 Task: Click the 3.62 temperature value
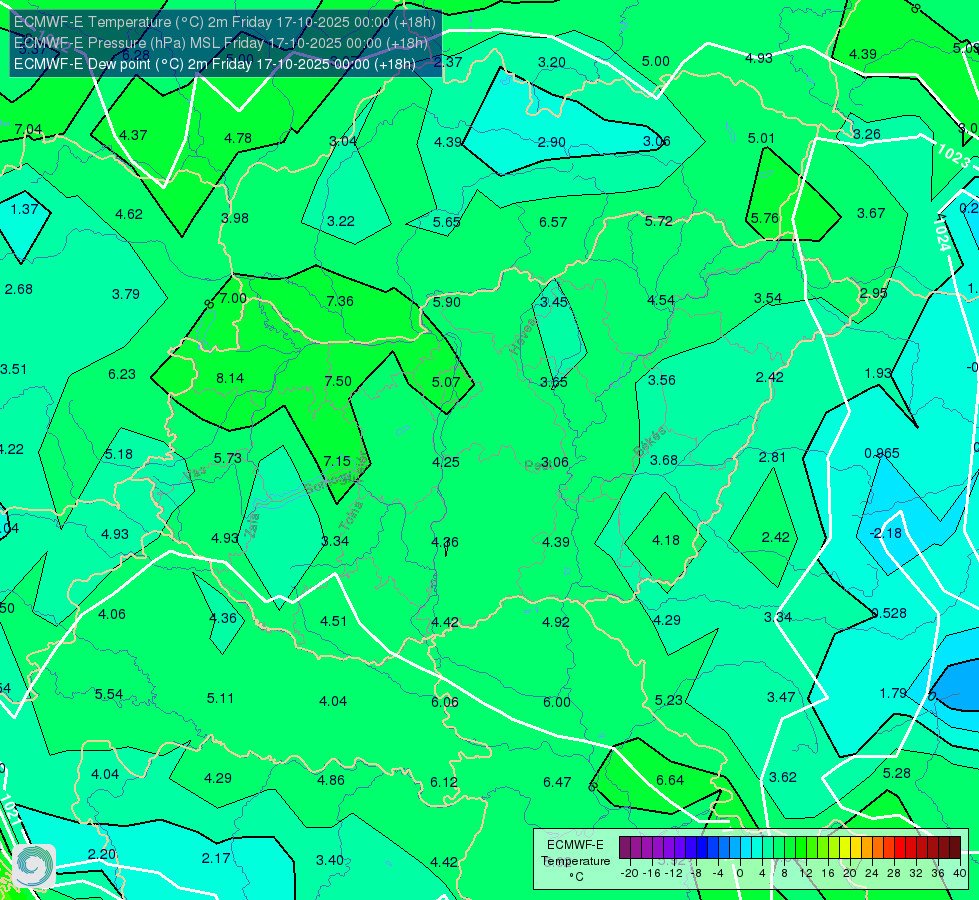pos(782,777)
